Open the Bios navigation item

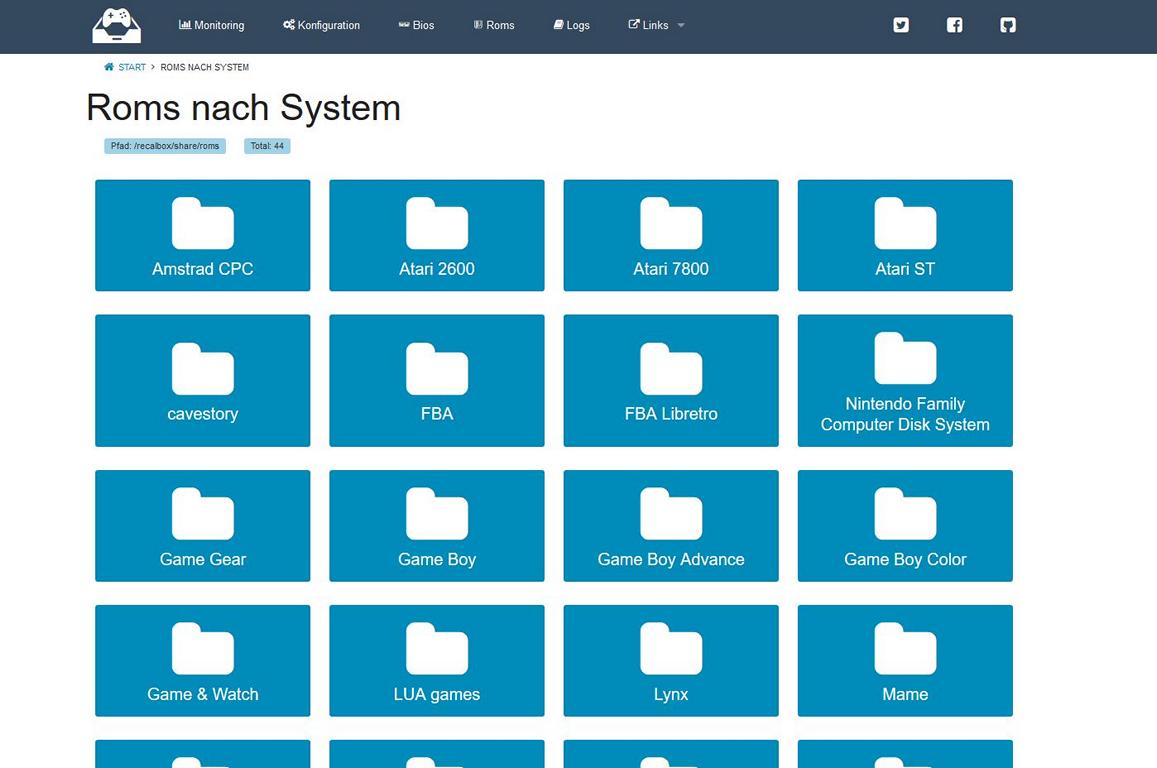(x=416, y=25)
